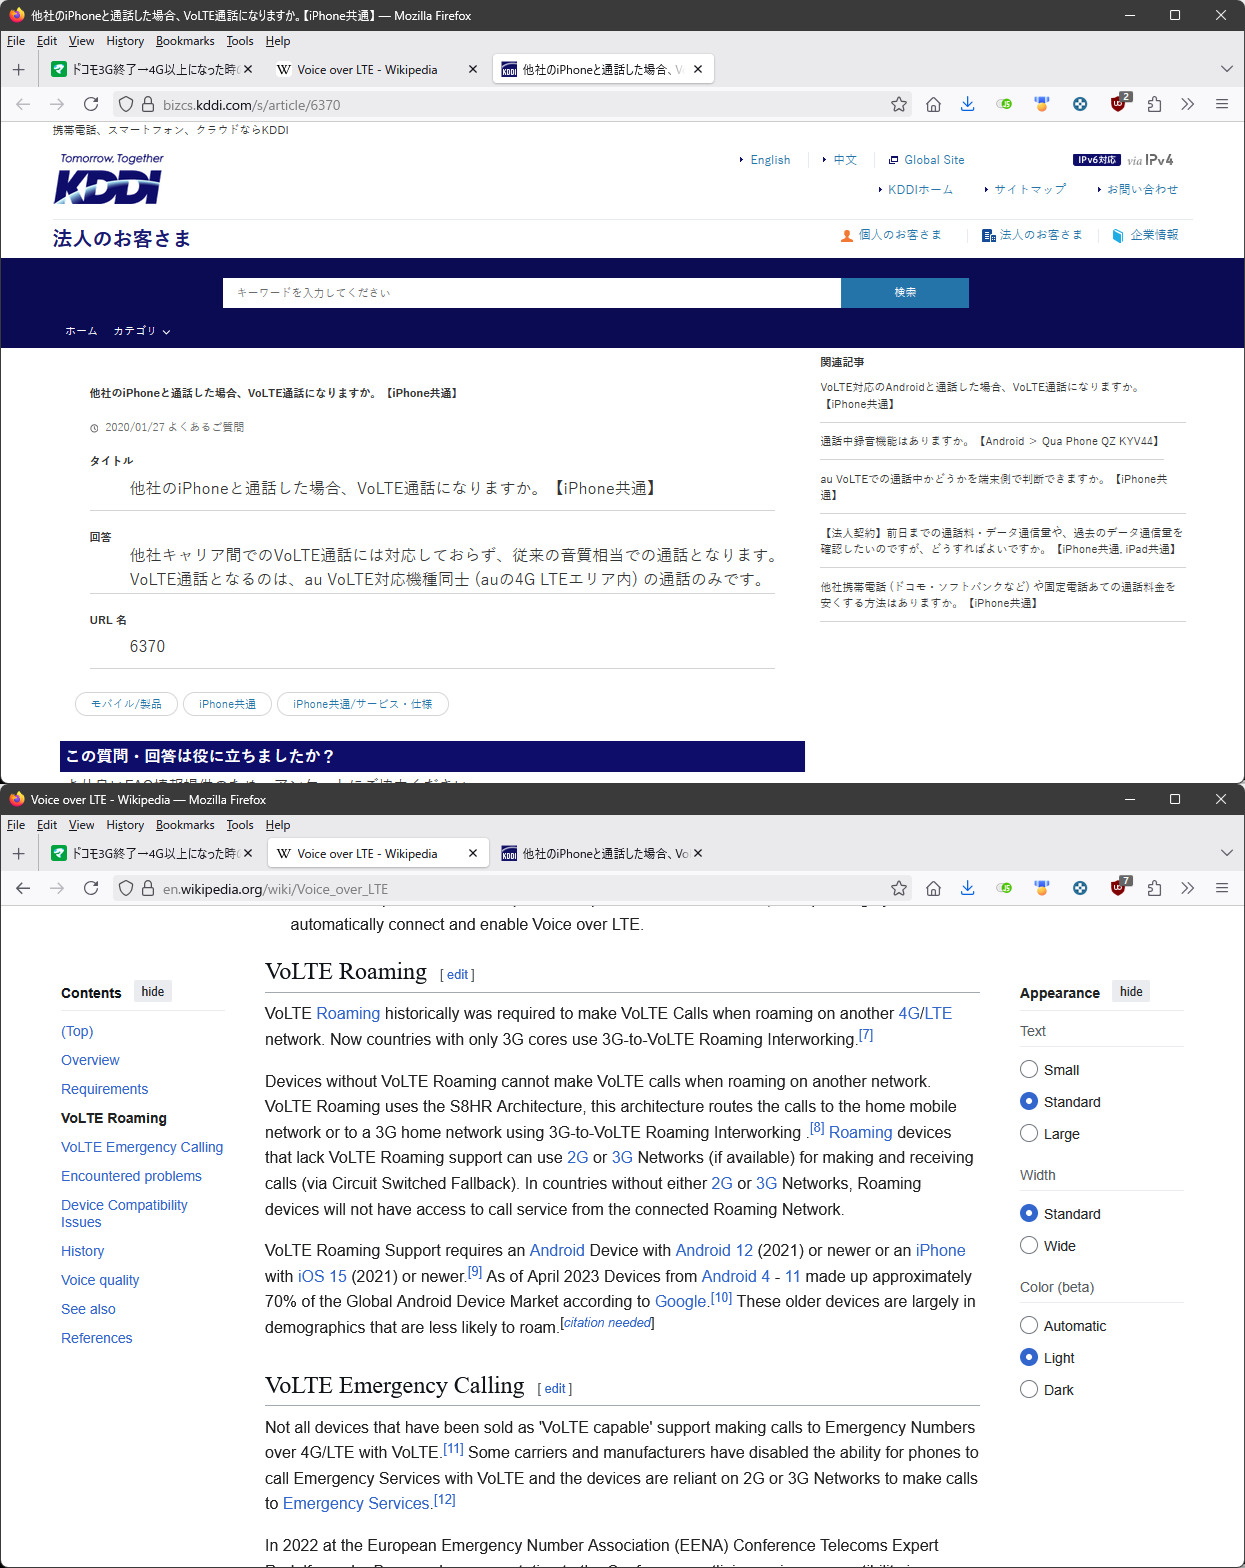Click the 検索 search button
Image resolution: width=1245 pixels, height=1568 pixels.
905,292
